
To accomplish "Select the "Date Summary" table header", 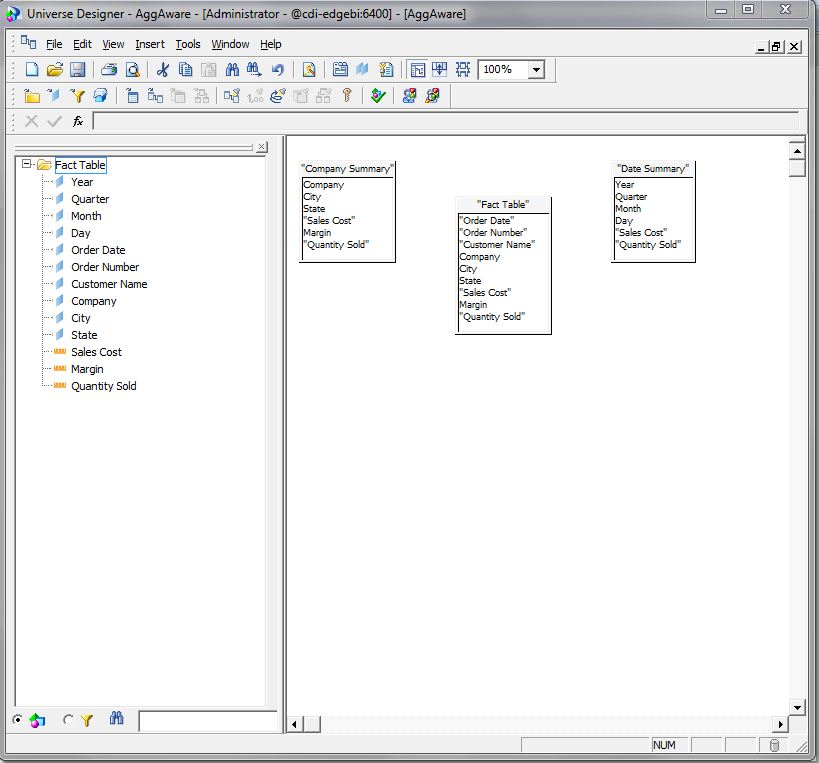I will tap(653, 169).
